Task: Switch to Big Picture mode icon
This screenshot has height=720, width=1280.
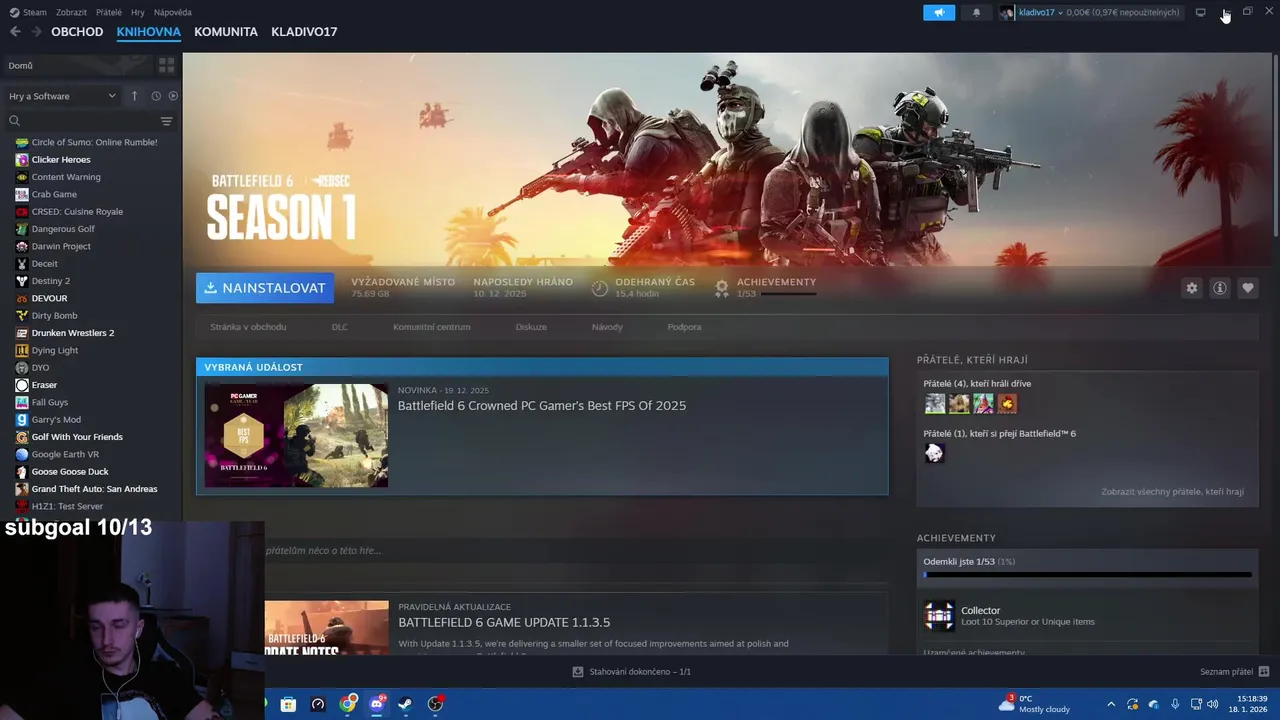Action: [x=1200, y=12]
